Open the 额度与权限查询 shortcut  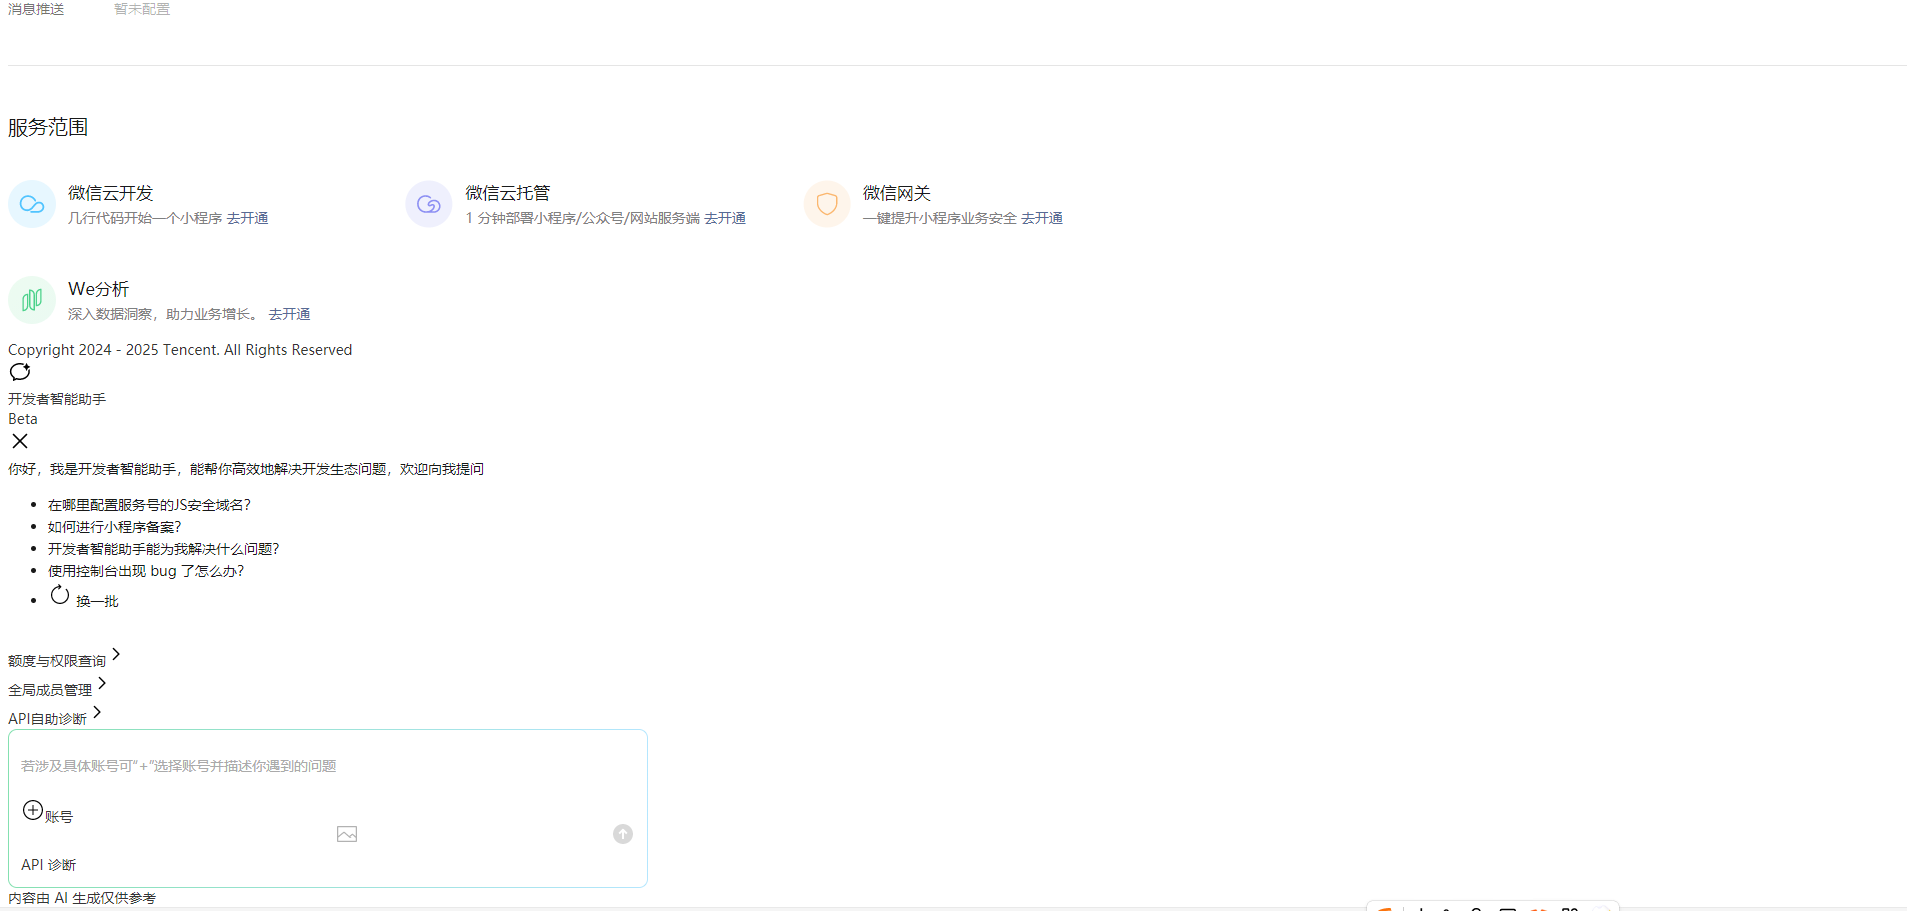(57, 661)
